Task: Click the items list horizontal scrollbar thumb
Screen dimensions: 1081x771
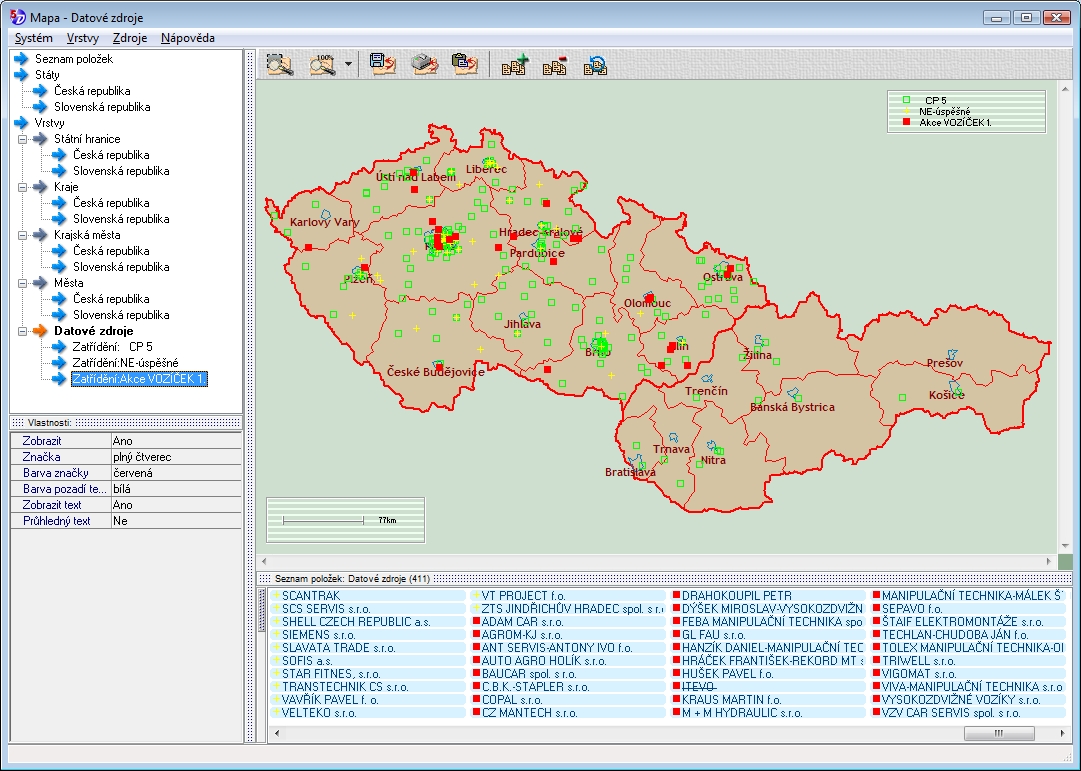Action: (999, 733)
